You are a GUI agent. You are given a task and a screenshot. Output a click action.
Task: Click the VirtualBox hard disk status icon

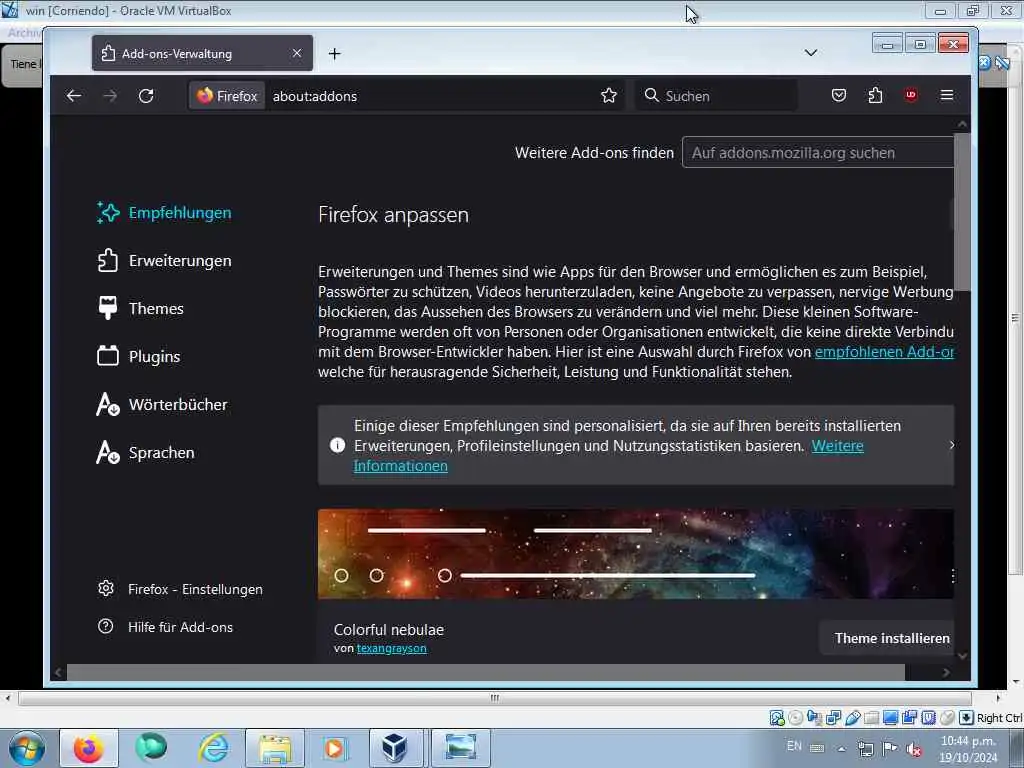[x=776, y=718]
